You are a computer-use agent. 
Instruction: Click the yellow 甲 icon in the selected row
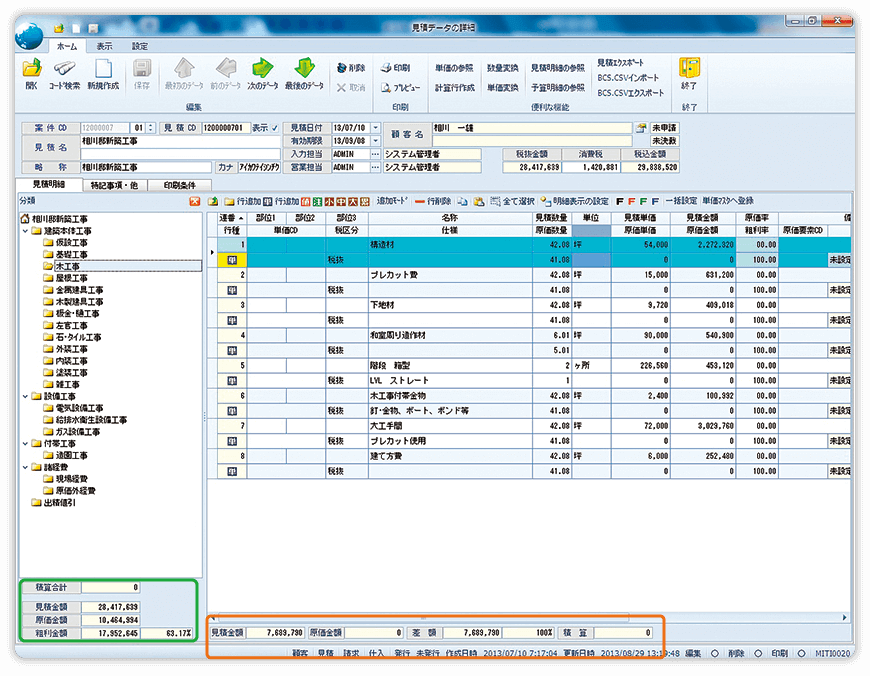tap(232, 260)
